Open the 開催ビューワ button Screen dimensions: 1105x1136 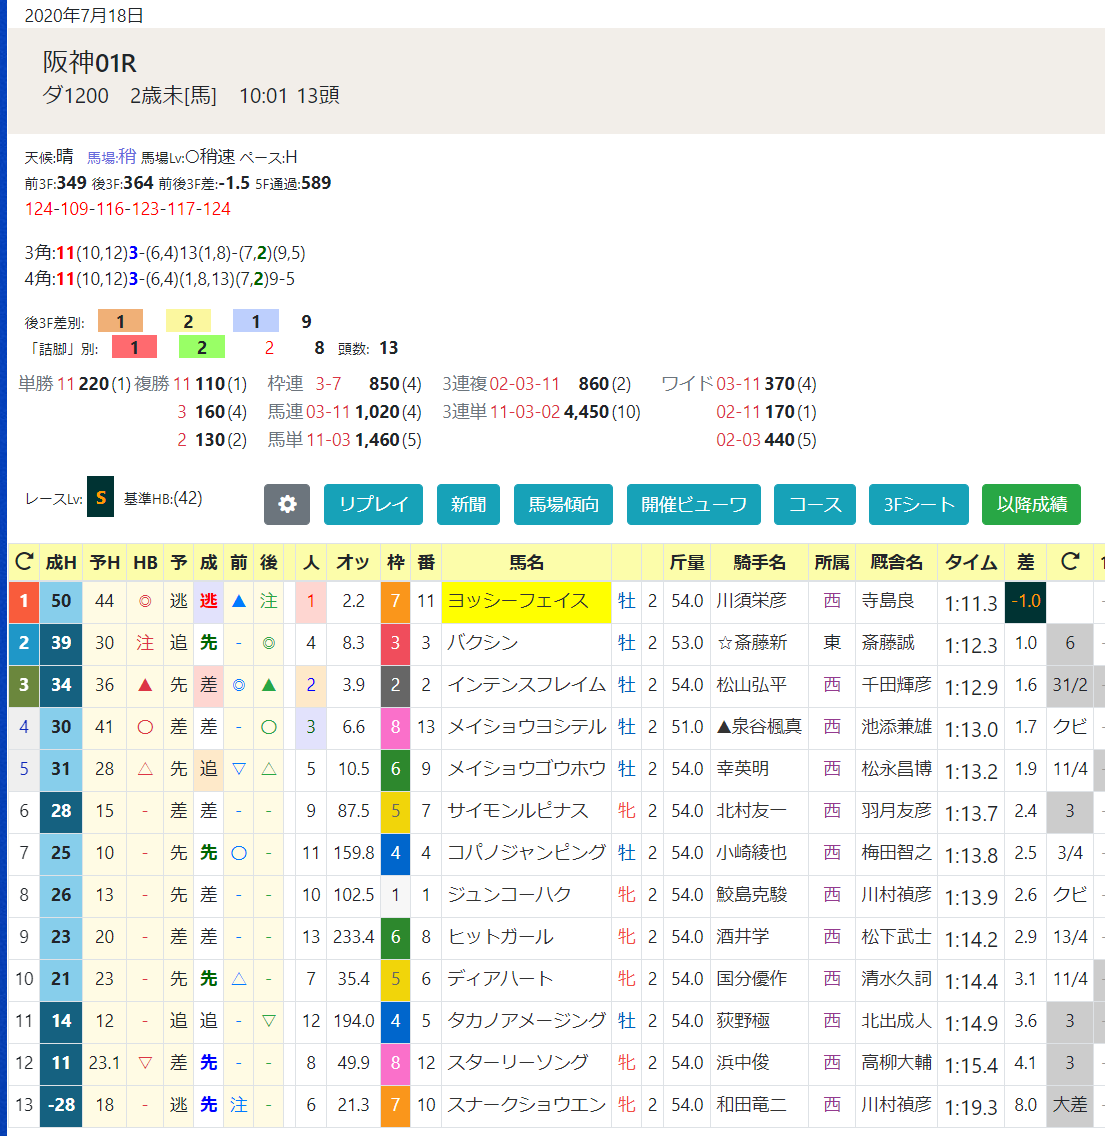click(x=693, y=504)
